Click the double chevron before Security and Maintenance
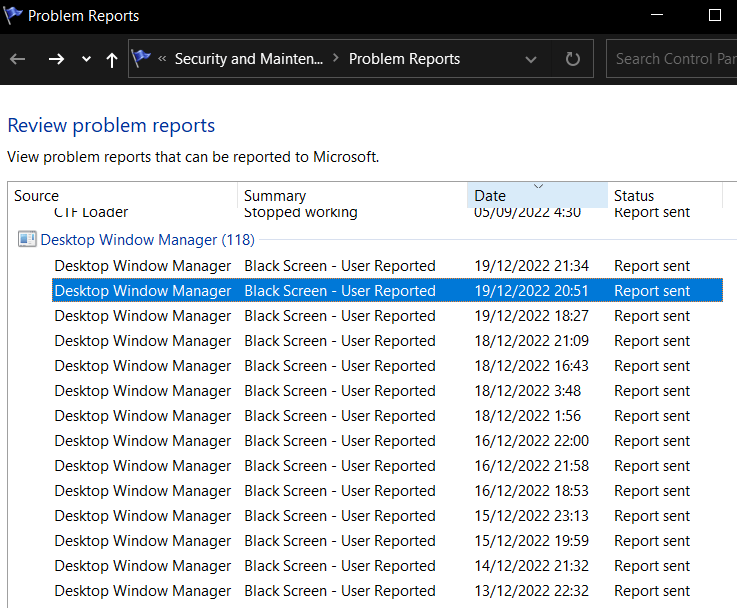 pos(162,58)
